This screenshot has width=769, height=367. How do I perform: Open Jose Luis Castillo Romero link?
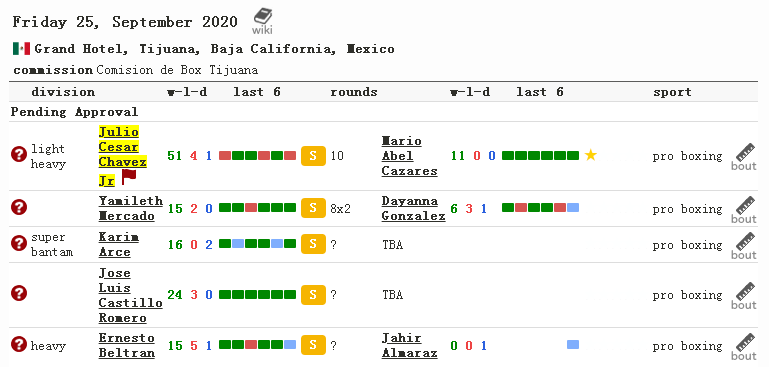pyautogui.click(x=130, y=295)
